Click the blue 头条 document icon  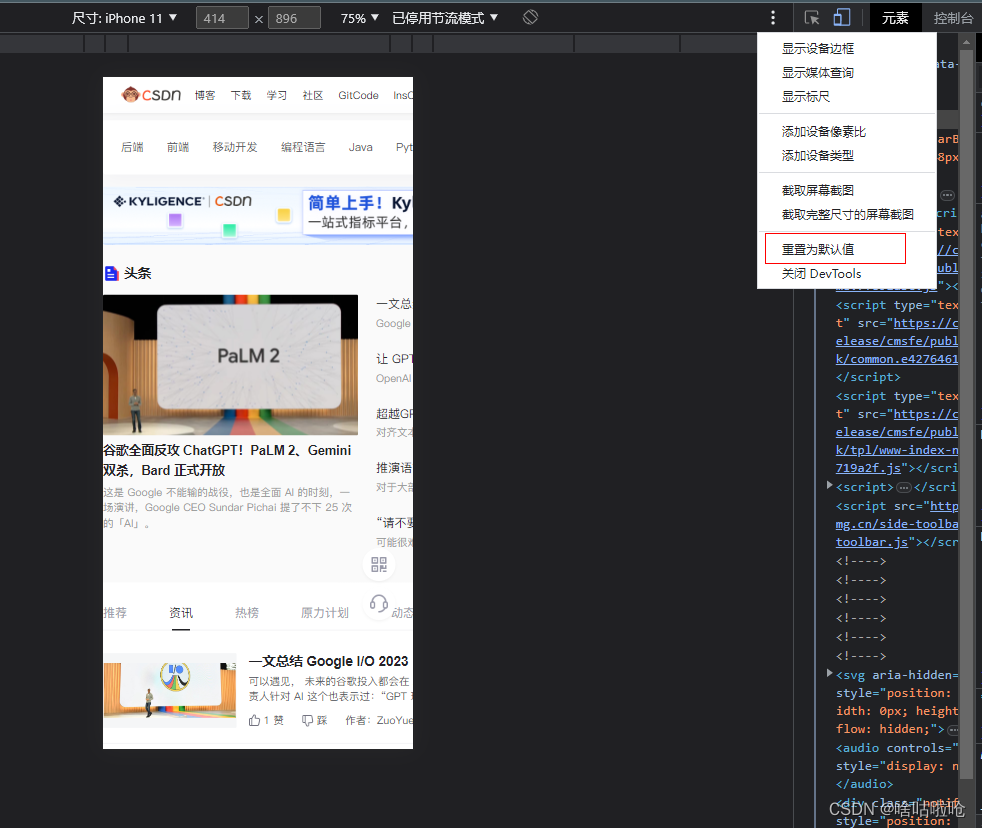[x=111, y=273]
